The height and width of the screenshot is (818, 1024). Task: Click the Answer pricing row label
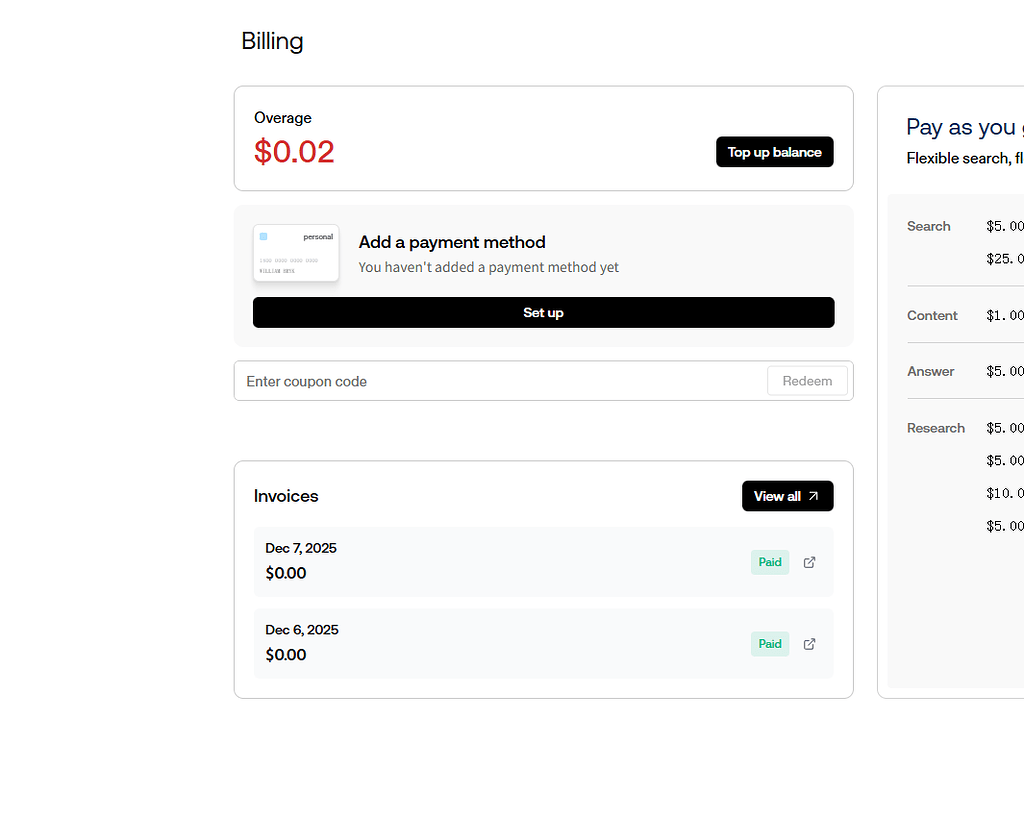coord(931,371)
